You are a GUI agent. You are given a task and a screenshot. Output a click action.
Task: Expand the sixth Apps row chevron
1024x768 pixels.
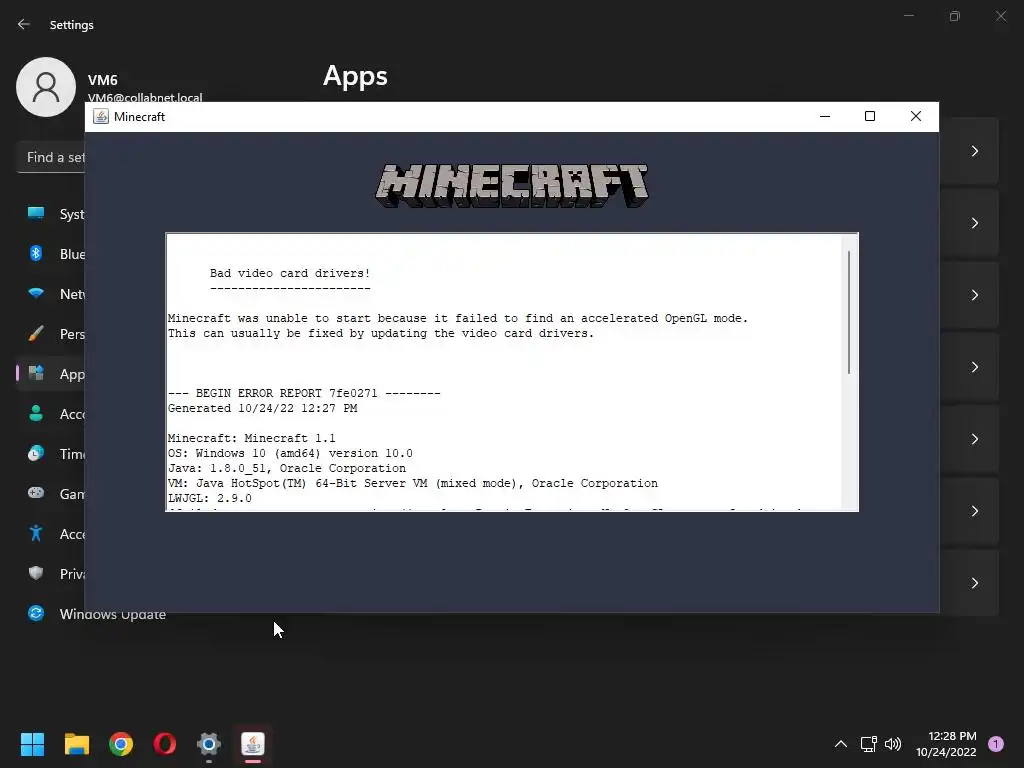click(974, 511)
